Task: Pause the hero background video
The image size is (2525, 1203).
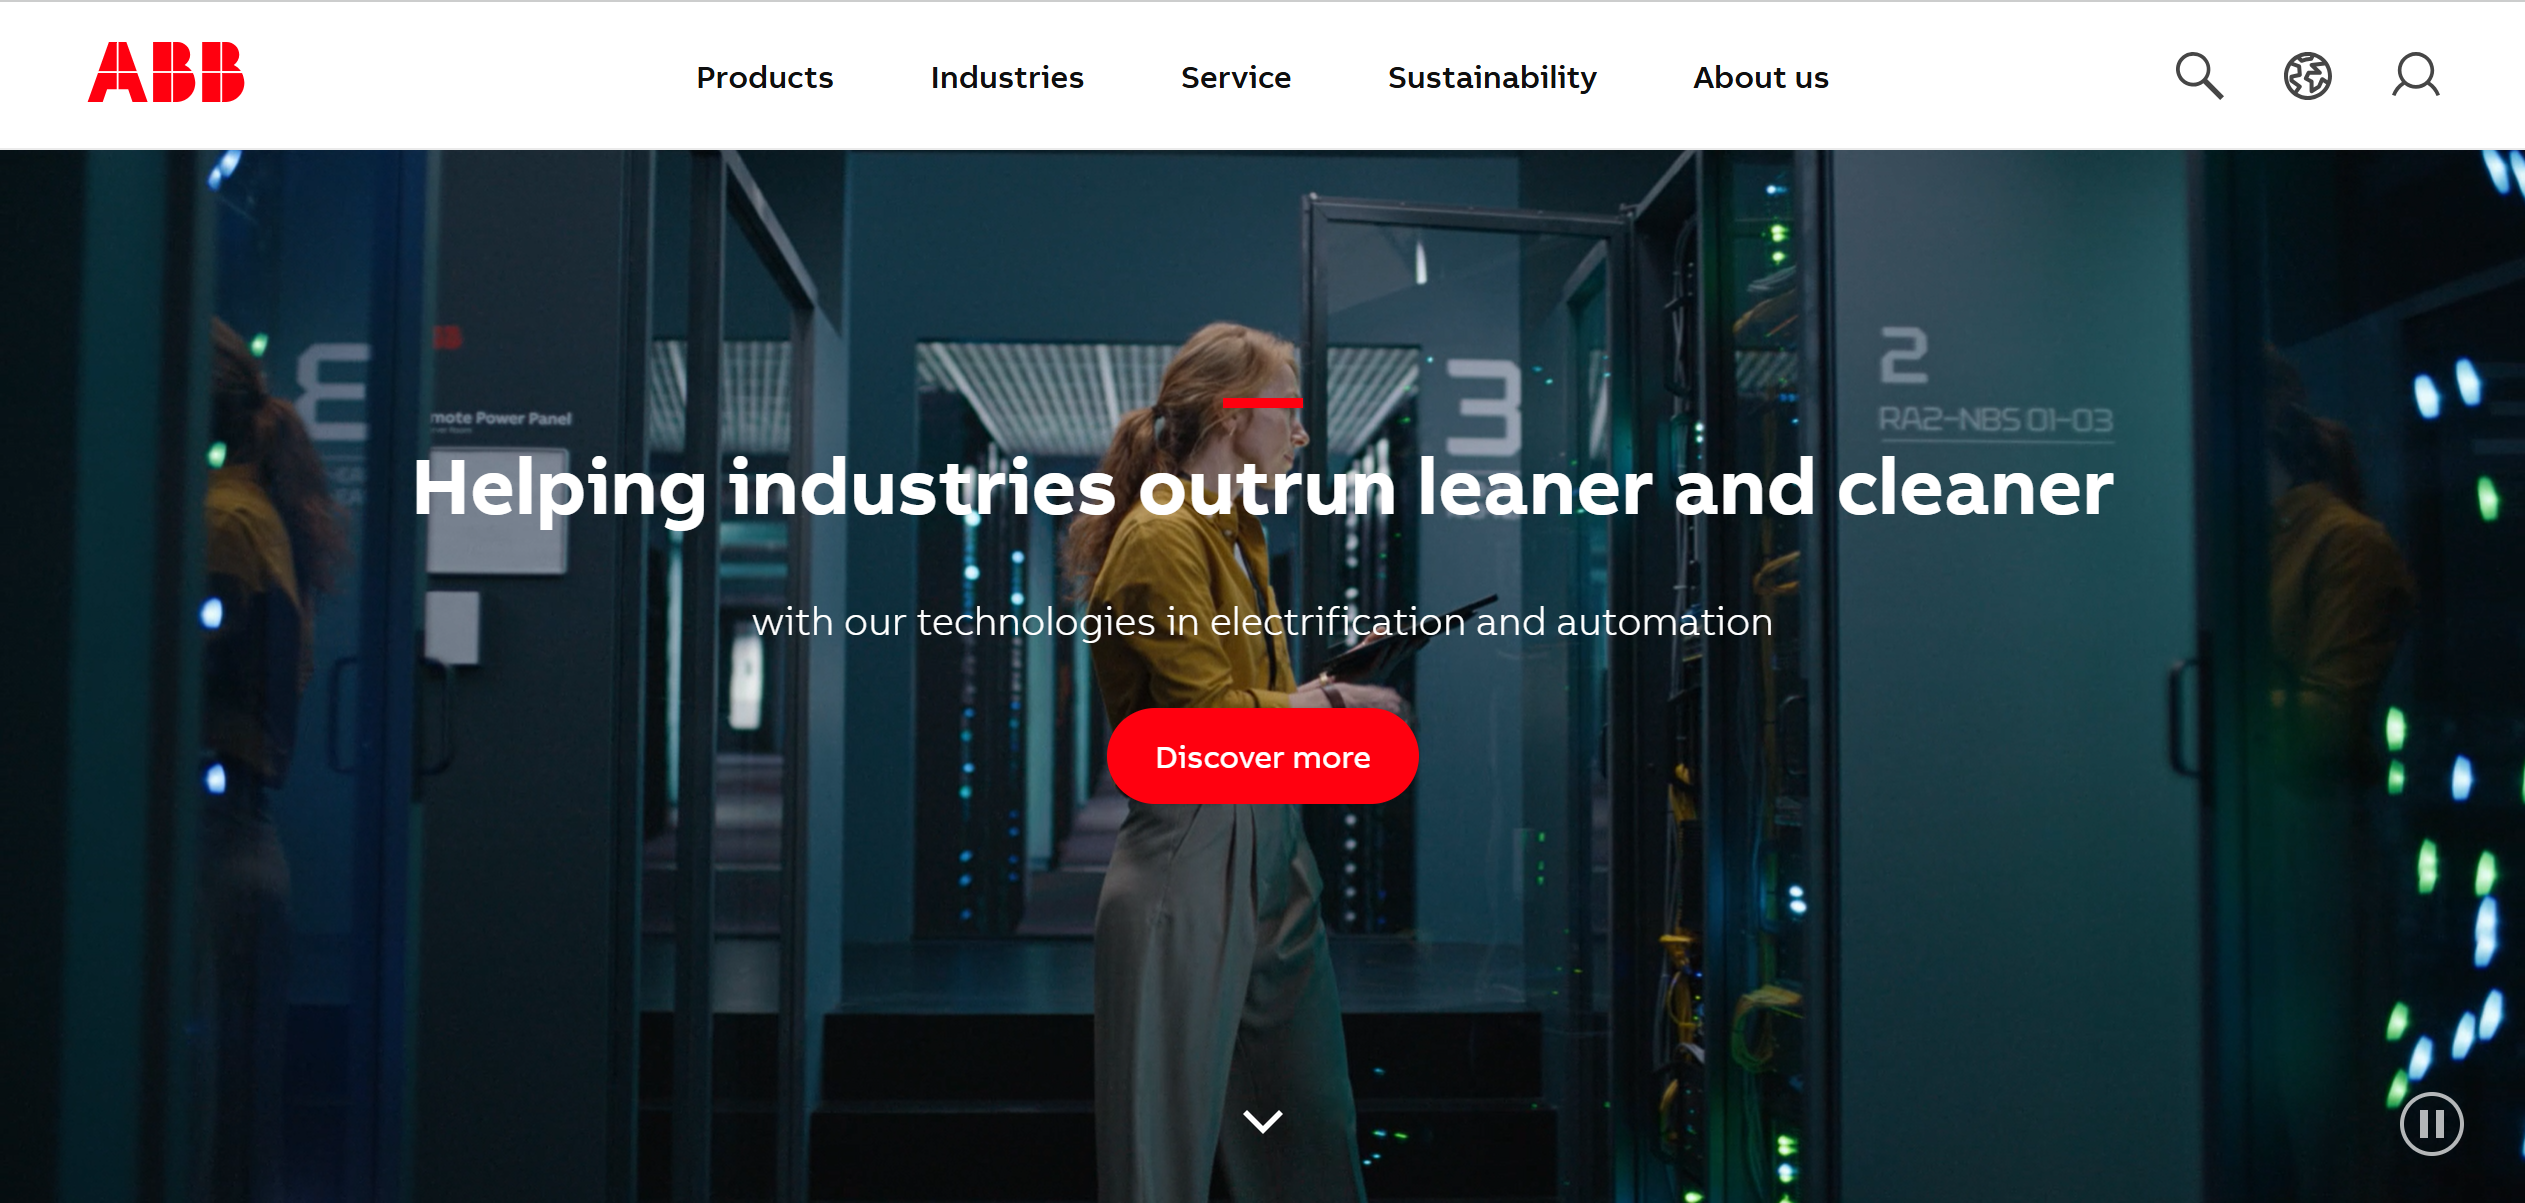Action: tap(2431, 1124)
